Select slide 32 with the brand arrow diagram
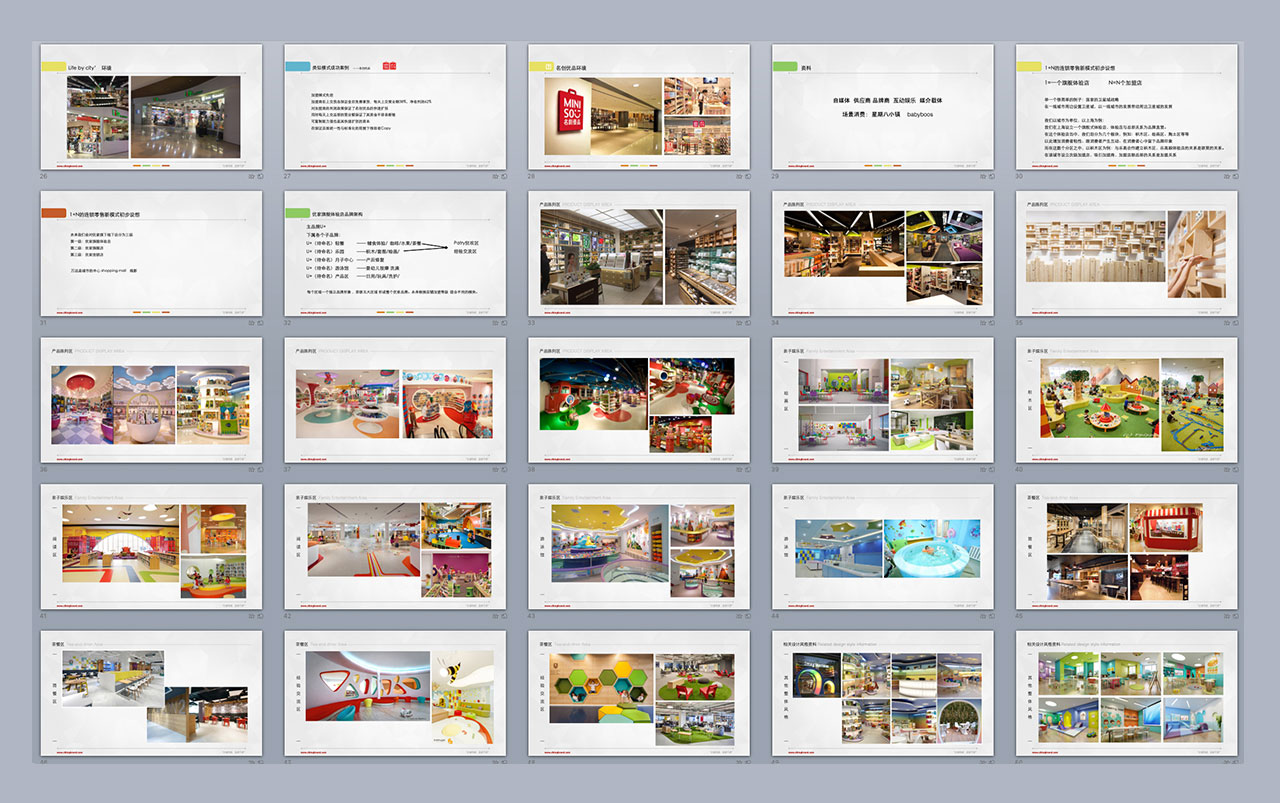Viewport: 1280px width, 803px height. (395, 254)
